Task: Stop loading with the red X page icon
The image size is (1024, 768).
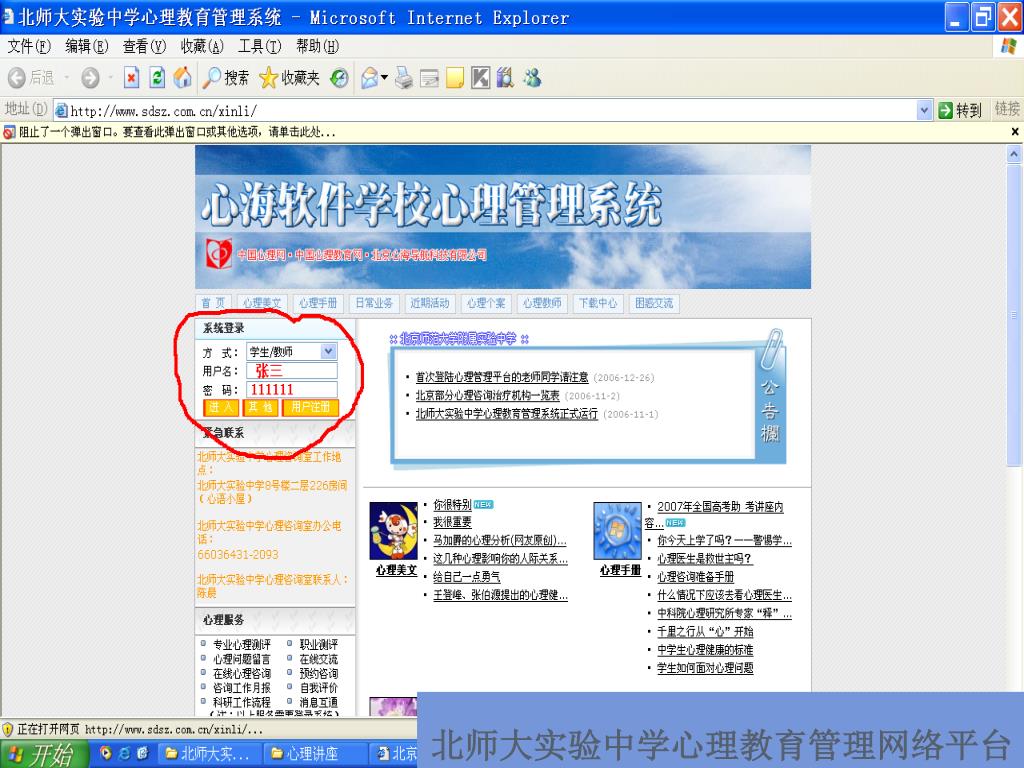Action: point(131,78)
